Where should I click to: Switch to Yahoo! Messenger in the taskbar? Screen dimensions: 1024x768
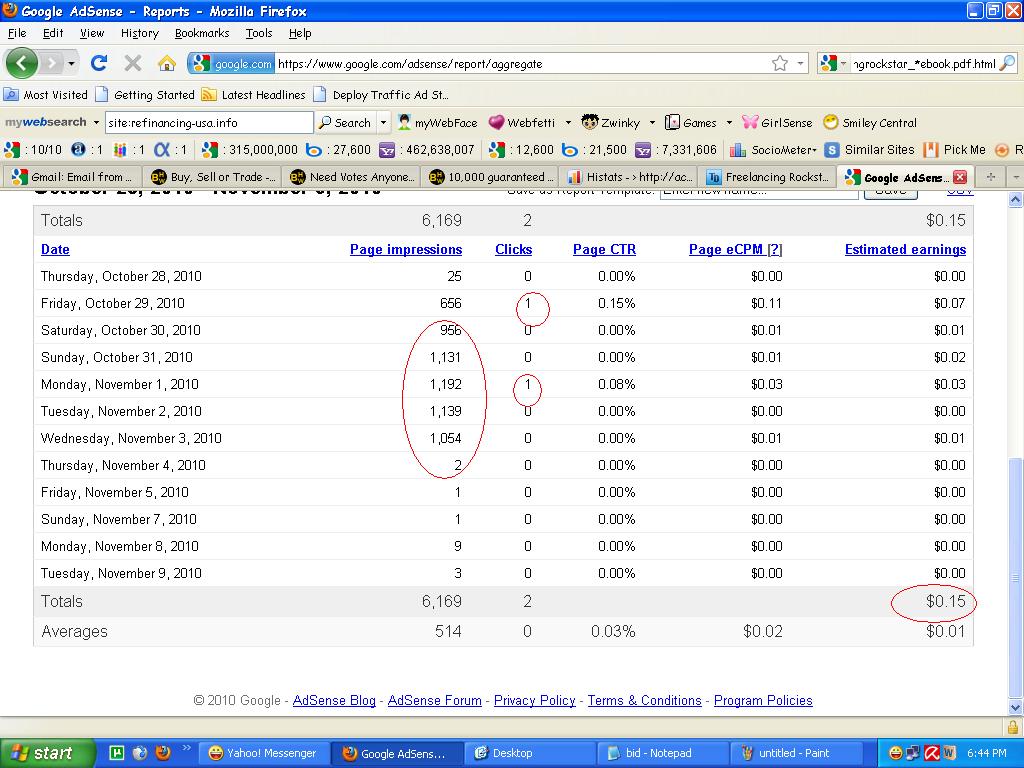[264, 753]
